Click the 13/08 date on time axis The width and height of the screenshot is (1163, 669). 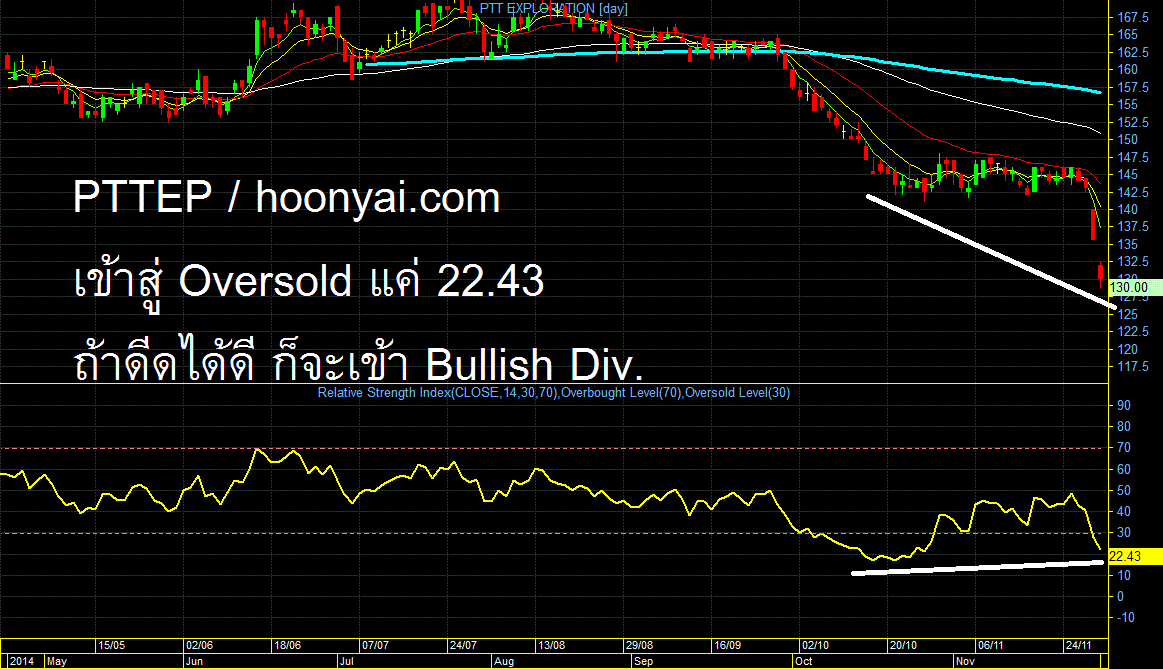(551, 645)
